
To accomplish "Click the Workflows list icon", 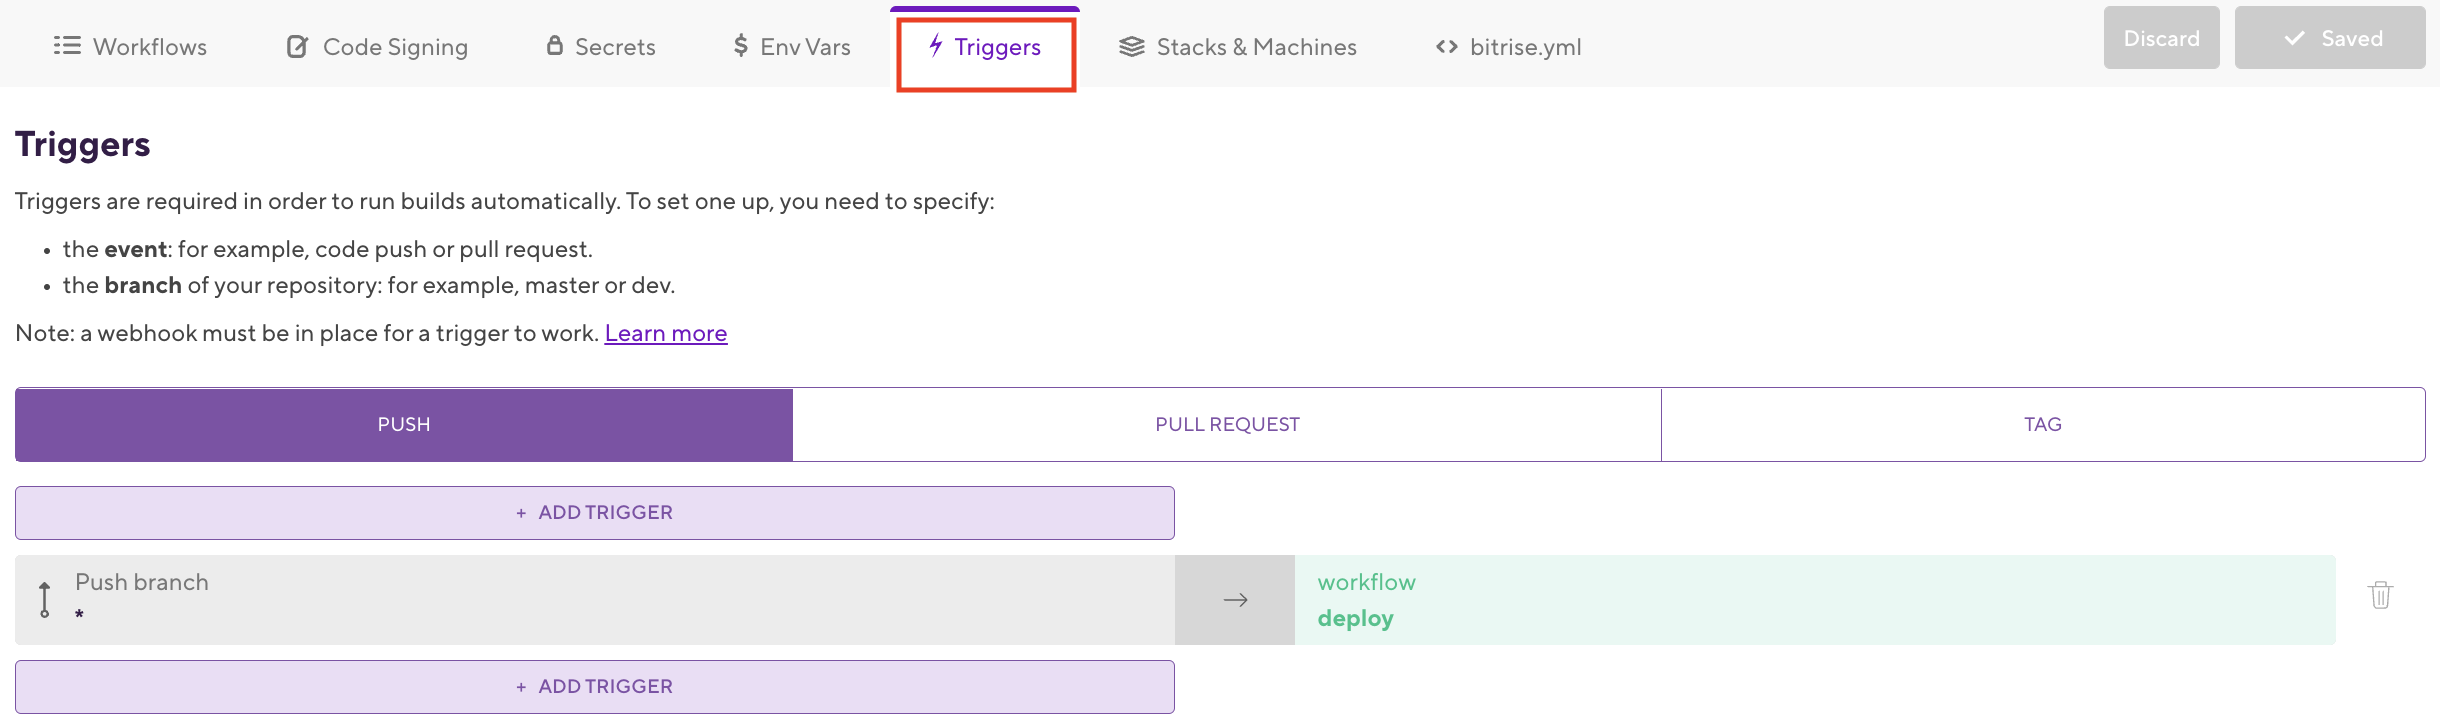I will point(67,46).
